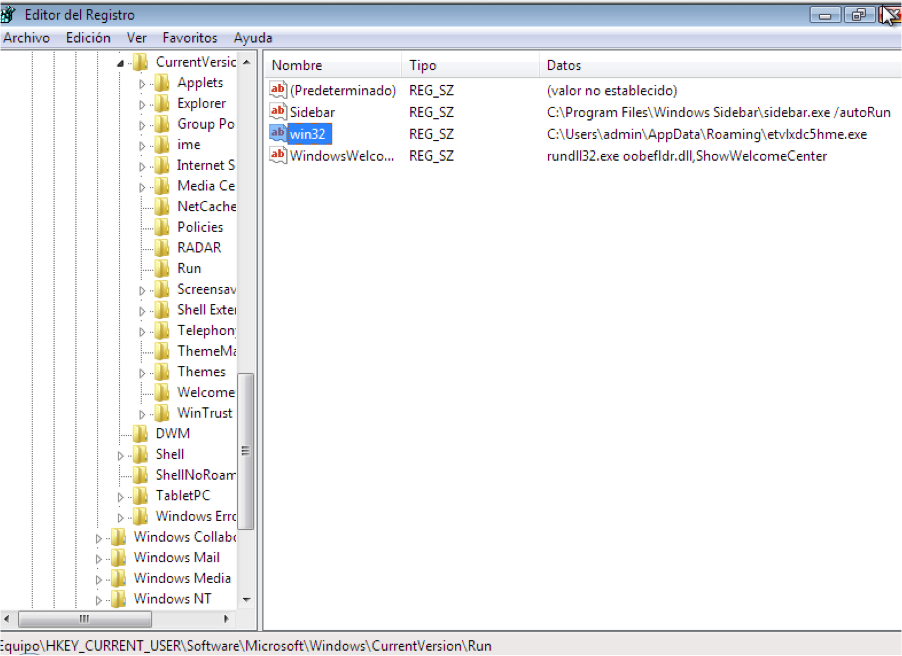Select the win32 value name
This screenshot has width=902, height=656.
(x=309, y=134)
